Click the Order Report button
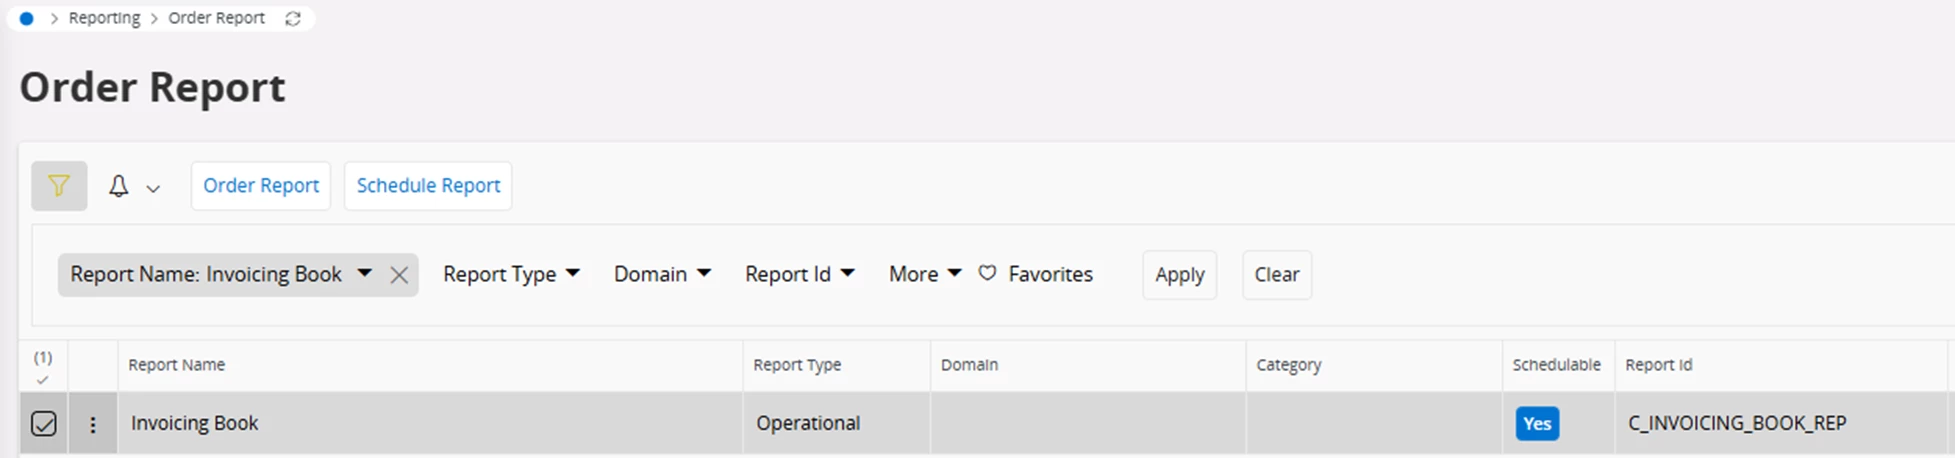 coord(261,186)
